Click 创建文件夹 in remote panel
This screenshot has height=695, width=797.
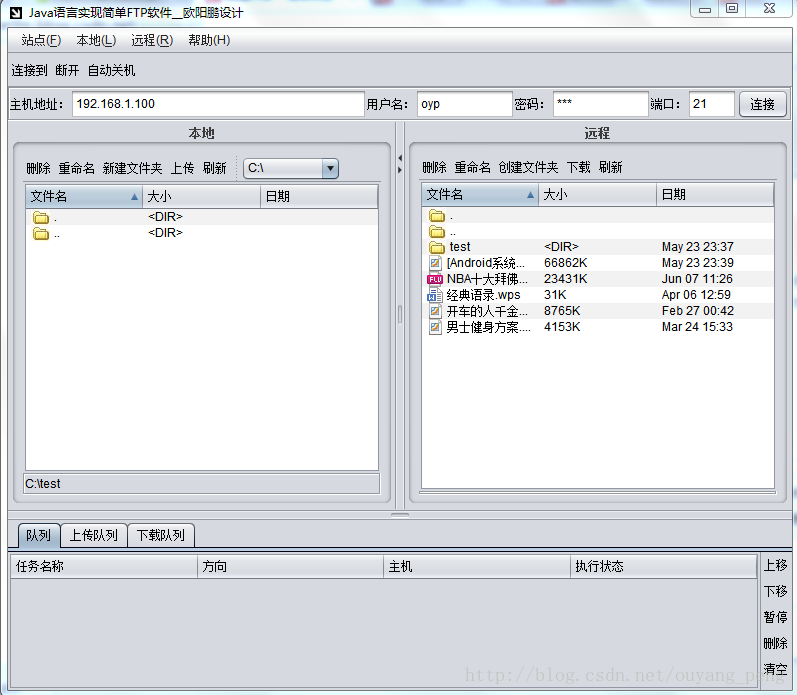(528, 167)
